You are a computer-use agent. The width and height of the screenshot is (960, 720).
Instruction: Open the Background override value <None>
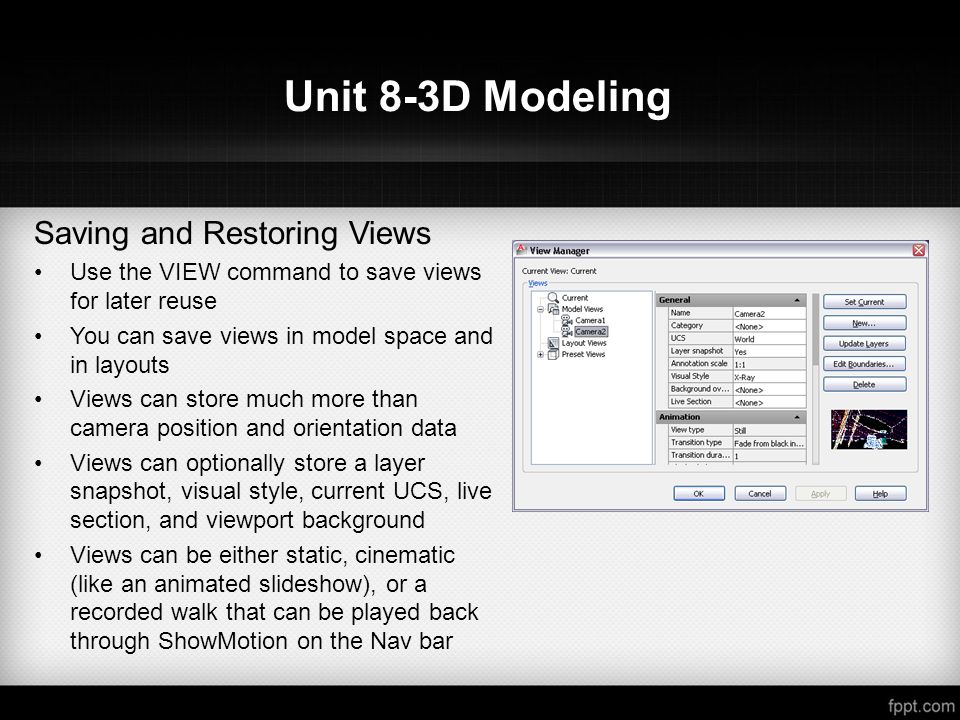tap(770, 389)
